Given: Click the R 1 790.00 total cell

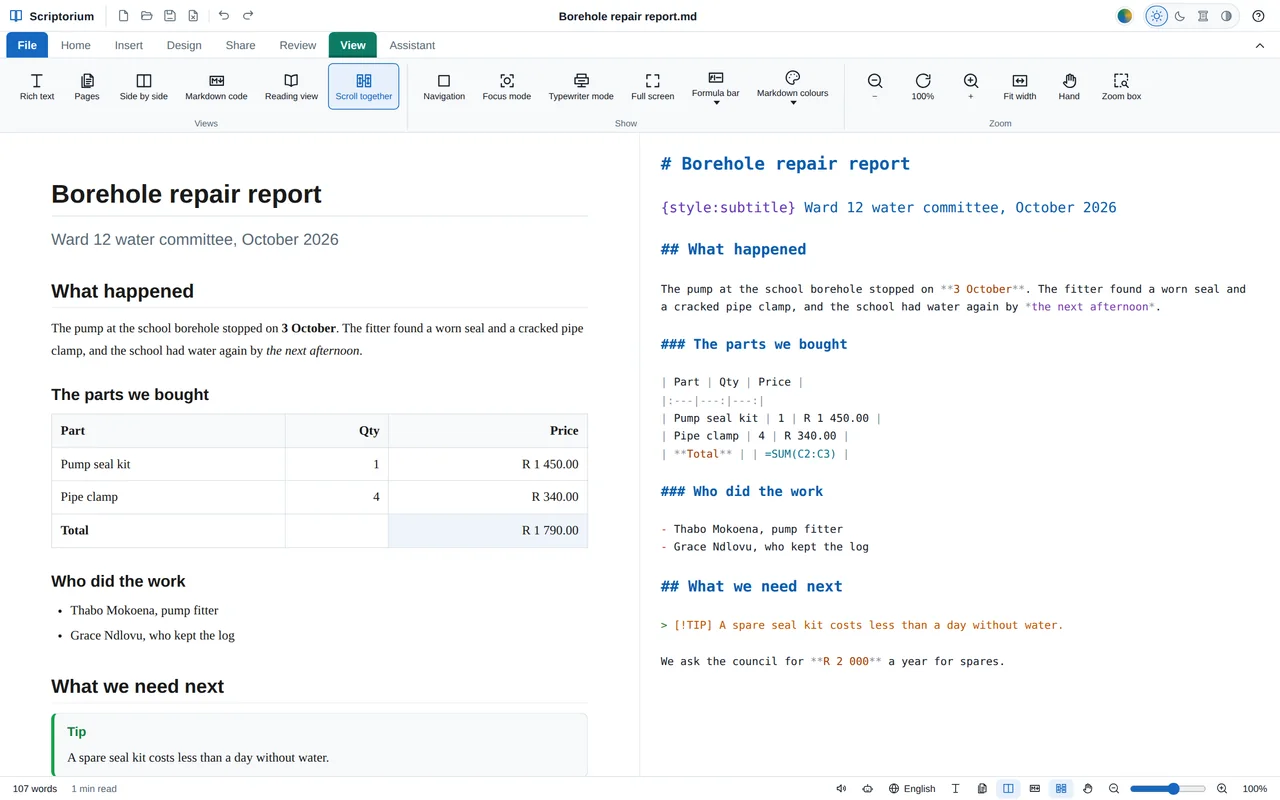Looking at the screenshot, I should pyautogui.click(x=488, y=531).
